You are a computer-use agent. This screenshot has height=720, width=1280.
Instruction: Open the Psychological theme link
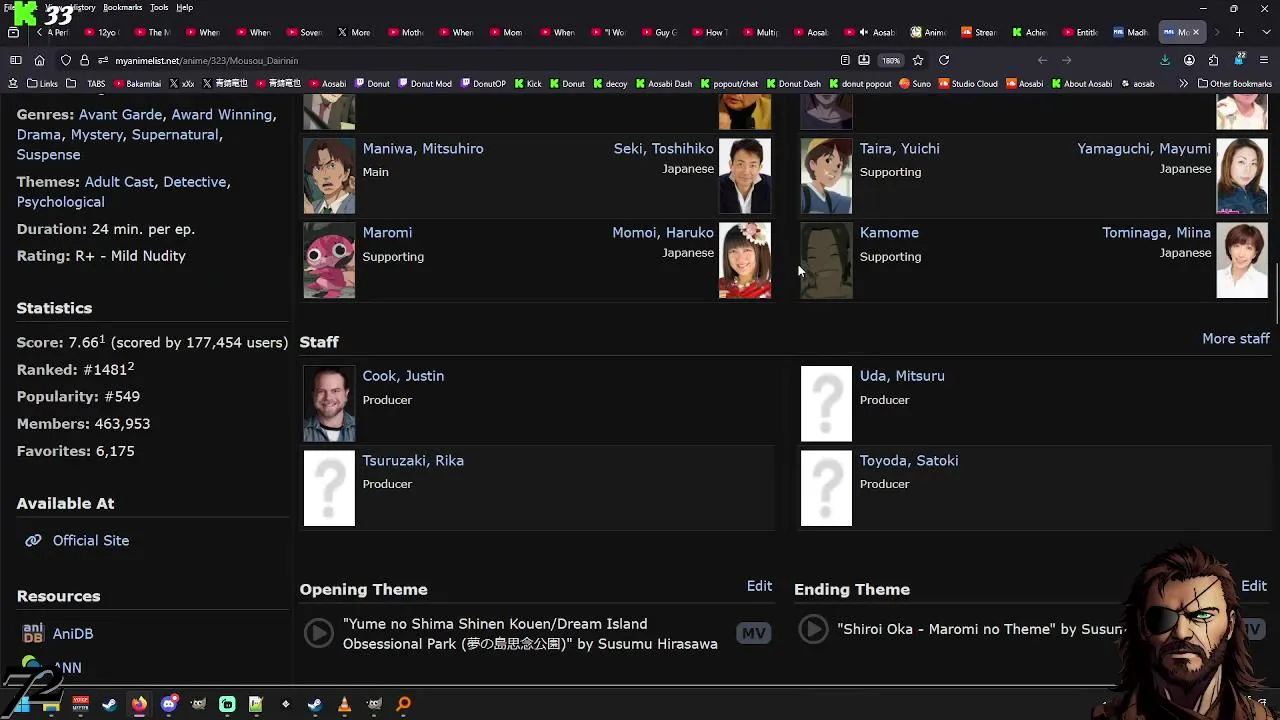pyautogui.click(x=60, y=202)
